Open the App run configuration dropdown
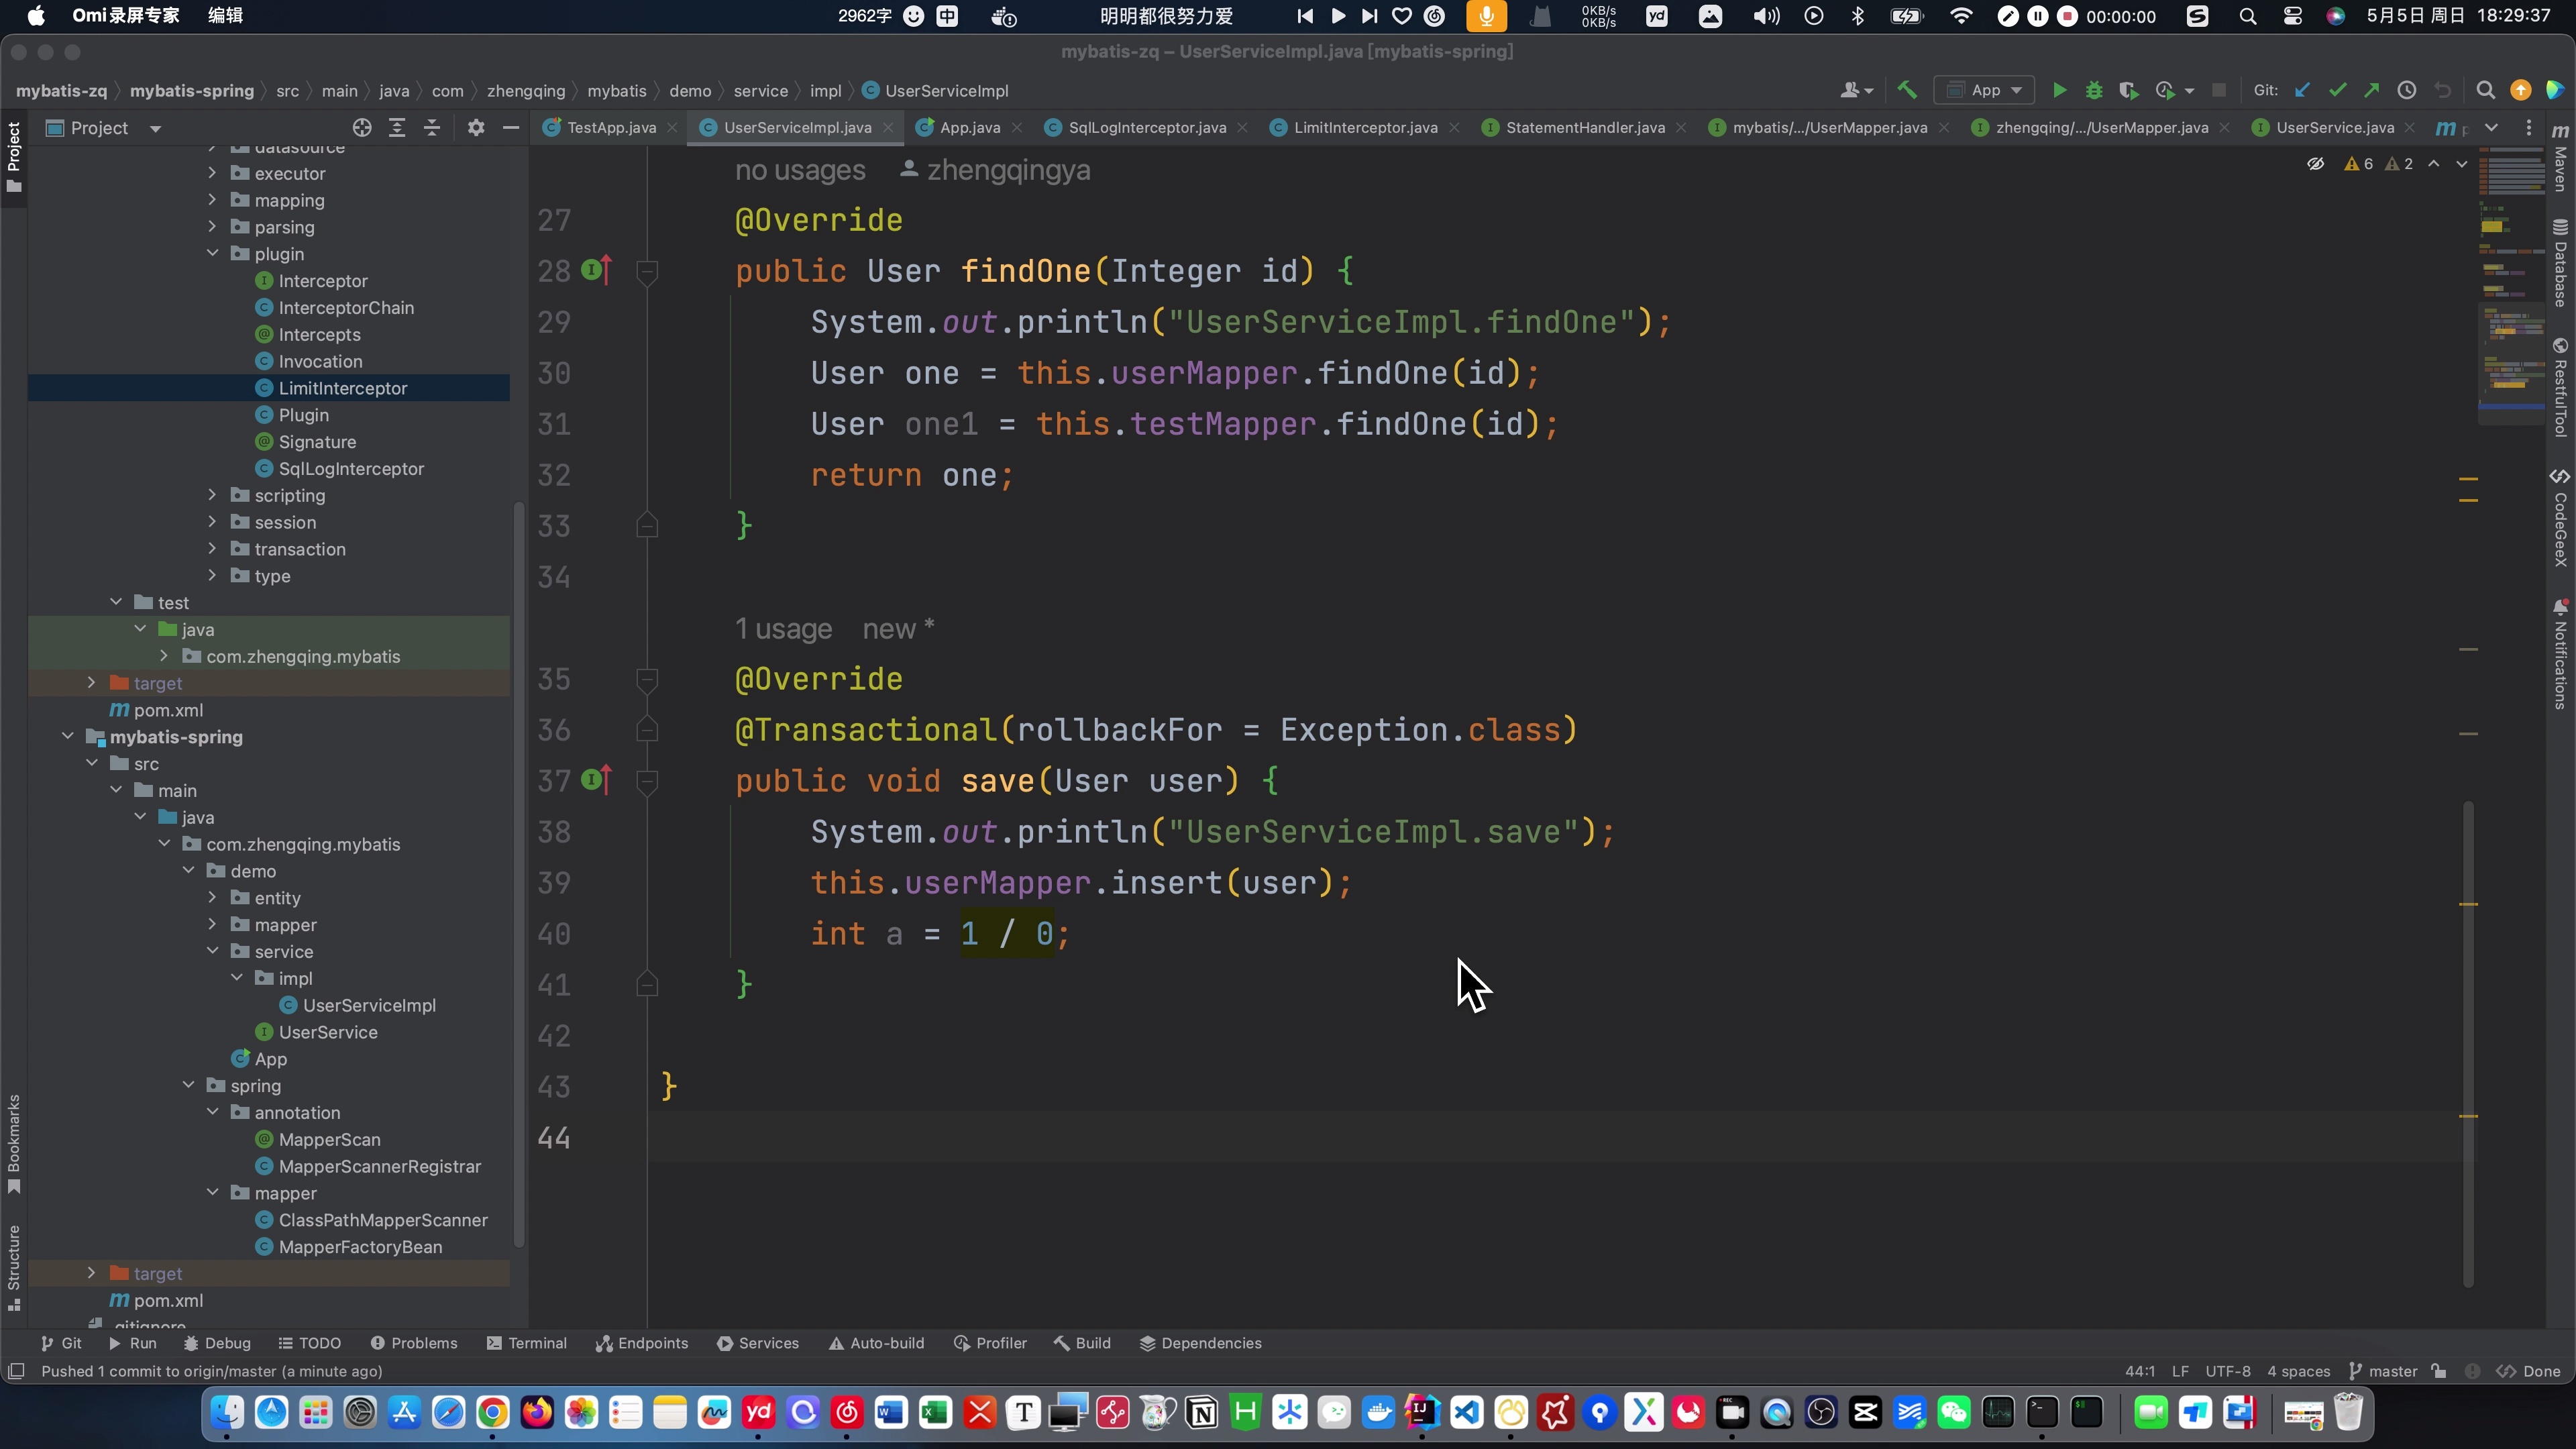 pos(1985,91)
